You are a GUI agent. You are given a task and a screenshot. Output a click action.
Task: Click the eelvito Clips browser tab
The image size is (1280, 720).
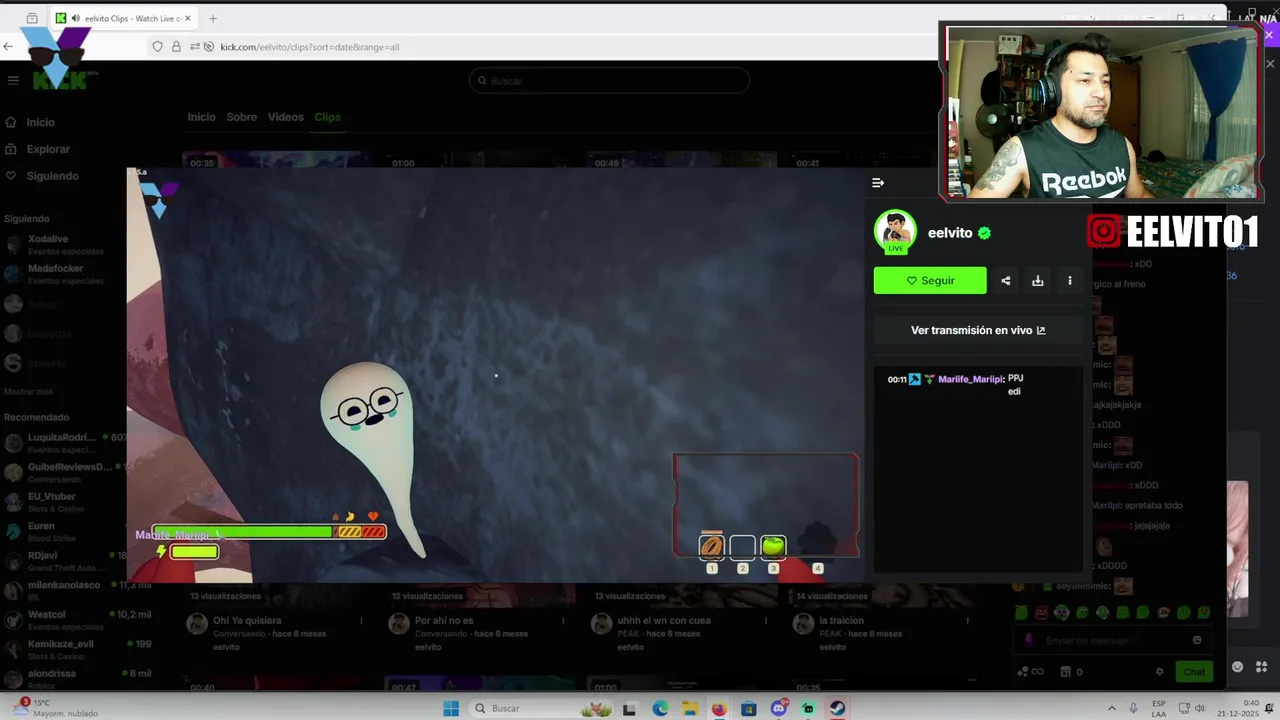(x=124, y=18)
